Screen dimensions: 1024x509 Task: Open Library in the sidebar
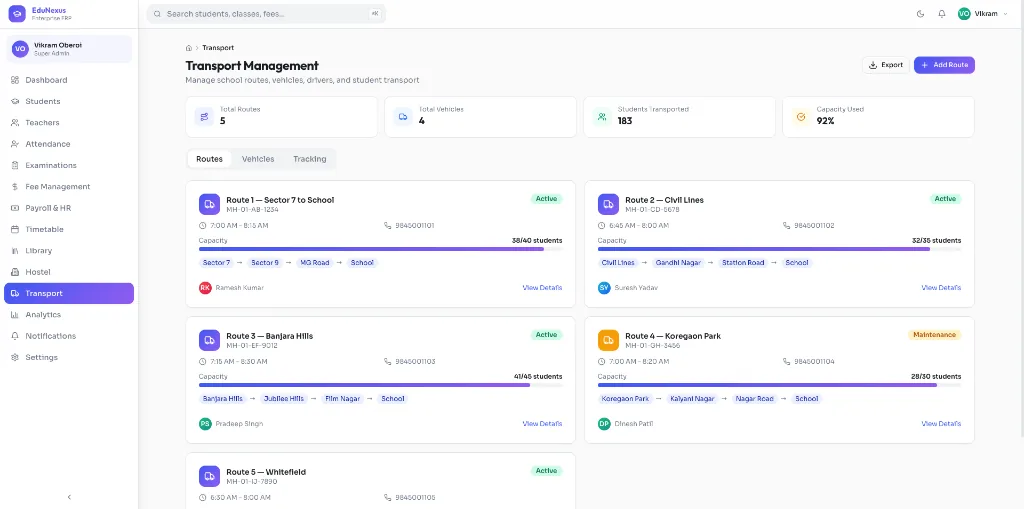tap(69, 251)
